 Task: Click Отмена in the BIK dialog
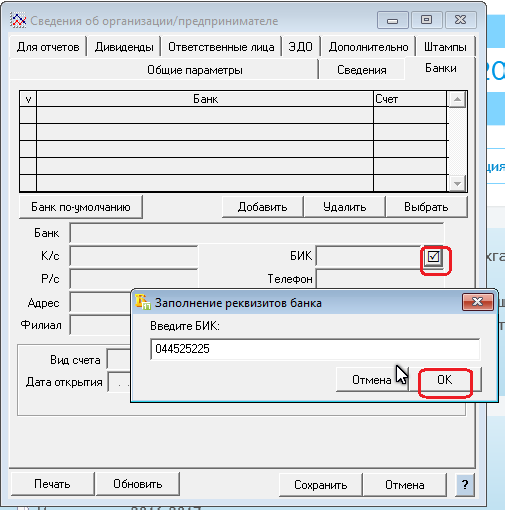372,380
